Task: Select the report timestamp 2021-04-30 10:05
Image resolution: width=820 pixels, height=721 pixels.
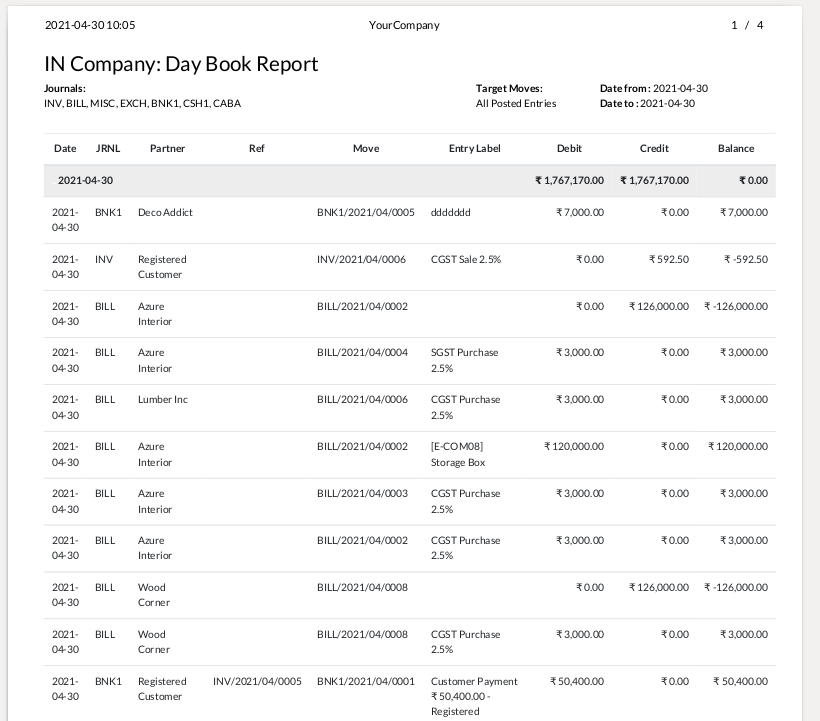Action: (90, 25)
